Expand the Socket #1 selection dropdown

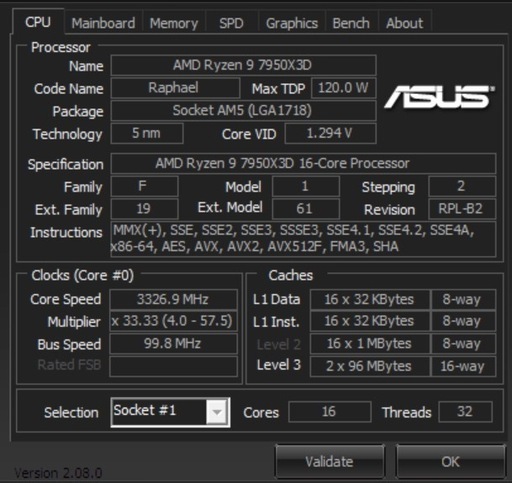coord(217,412)
